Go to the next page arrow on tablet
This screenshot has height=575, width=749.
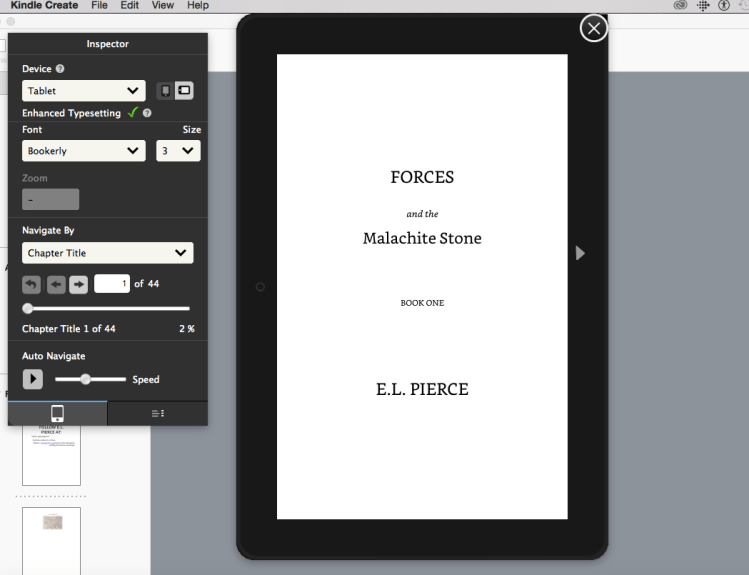click(x=580, y=253)
